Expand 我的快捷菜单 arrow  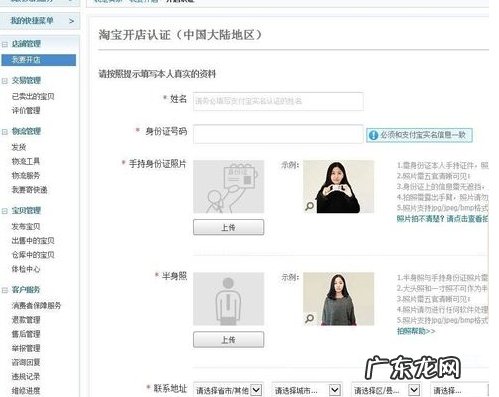71,21
